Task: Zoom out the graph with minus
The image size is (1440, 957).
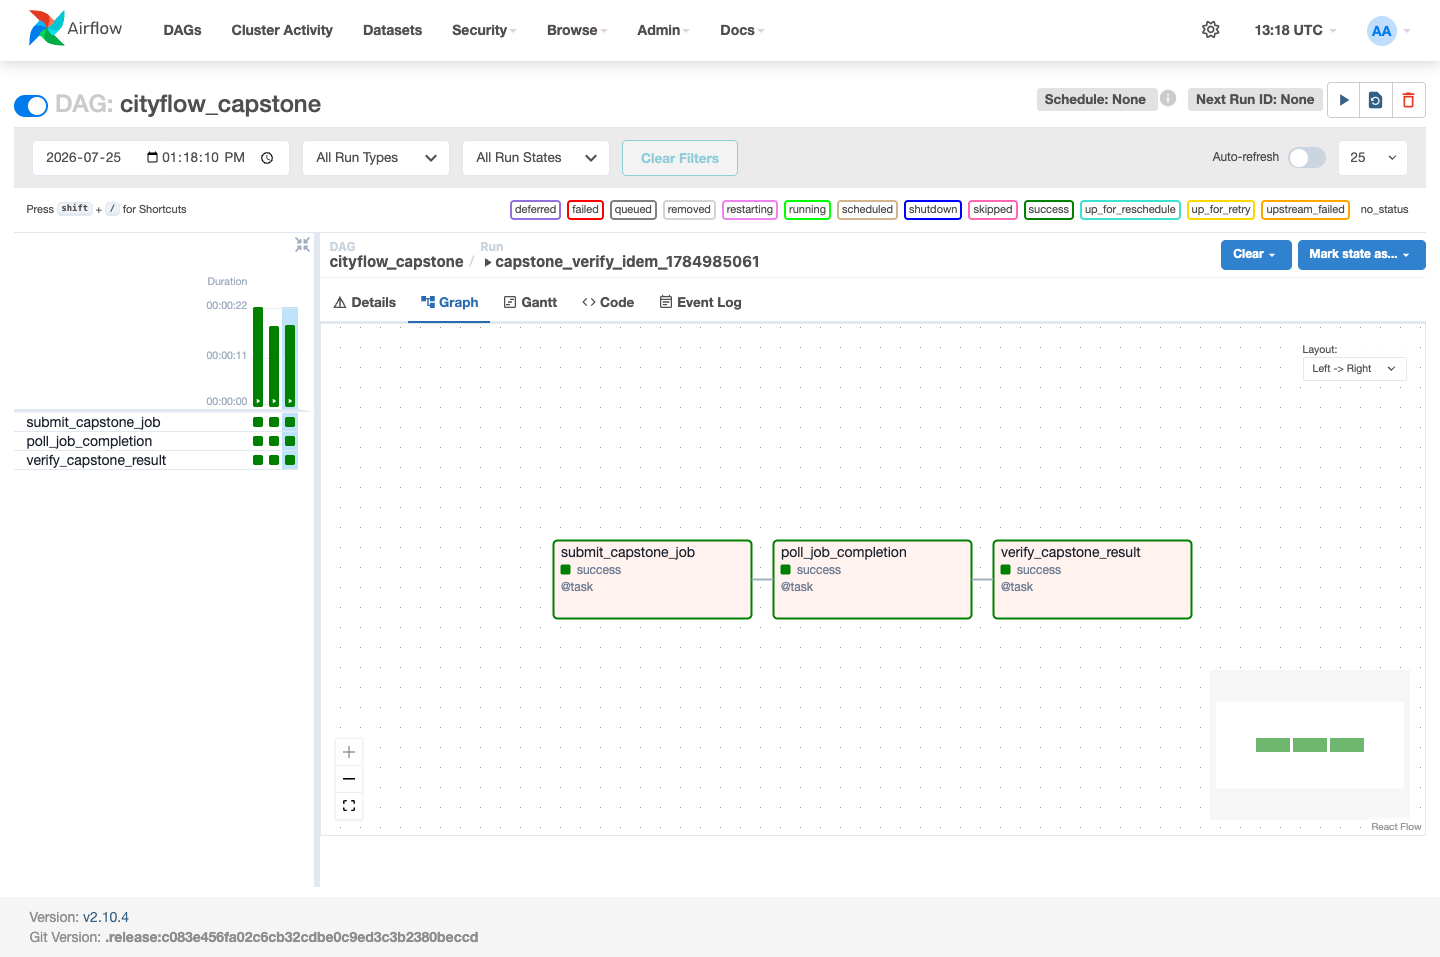Action: pos(349,779)
